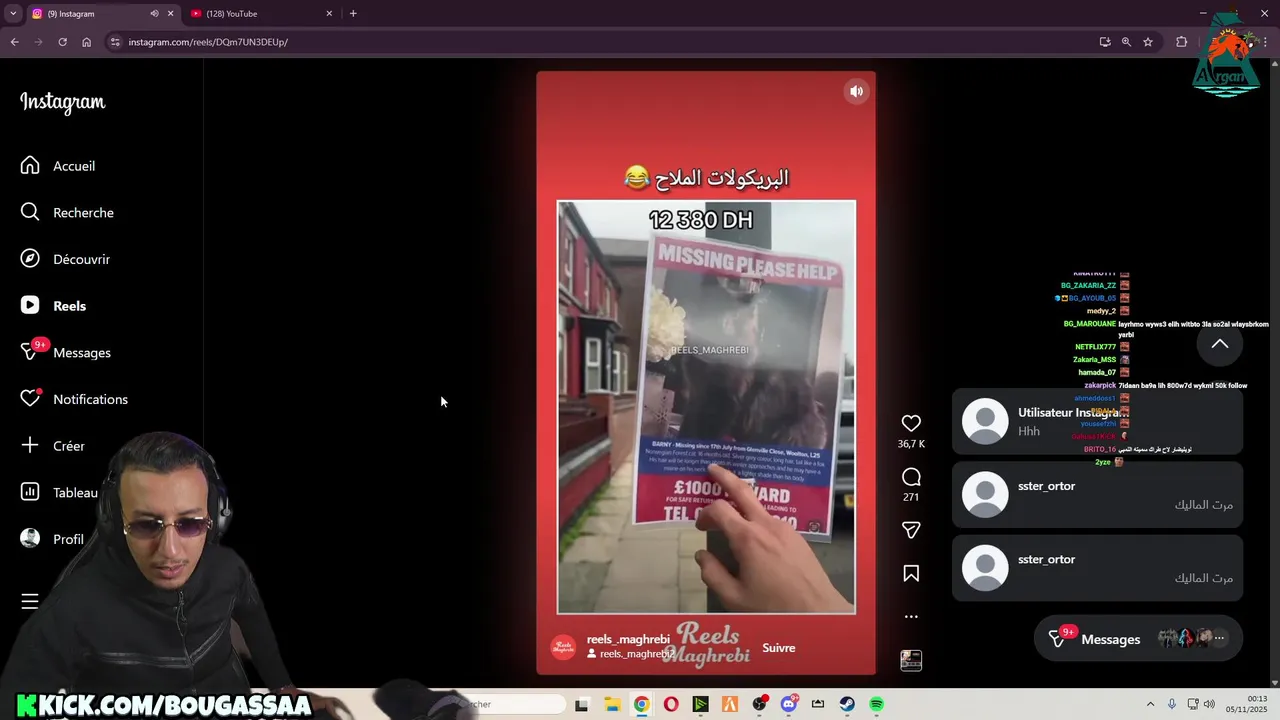
Task: Click the tray microphone icon
Action: (x=1172, y=704)
